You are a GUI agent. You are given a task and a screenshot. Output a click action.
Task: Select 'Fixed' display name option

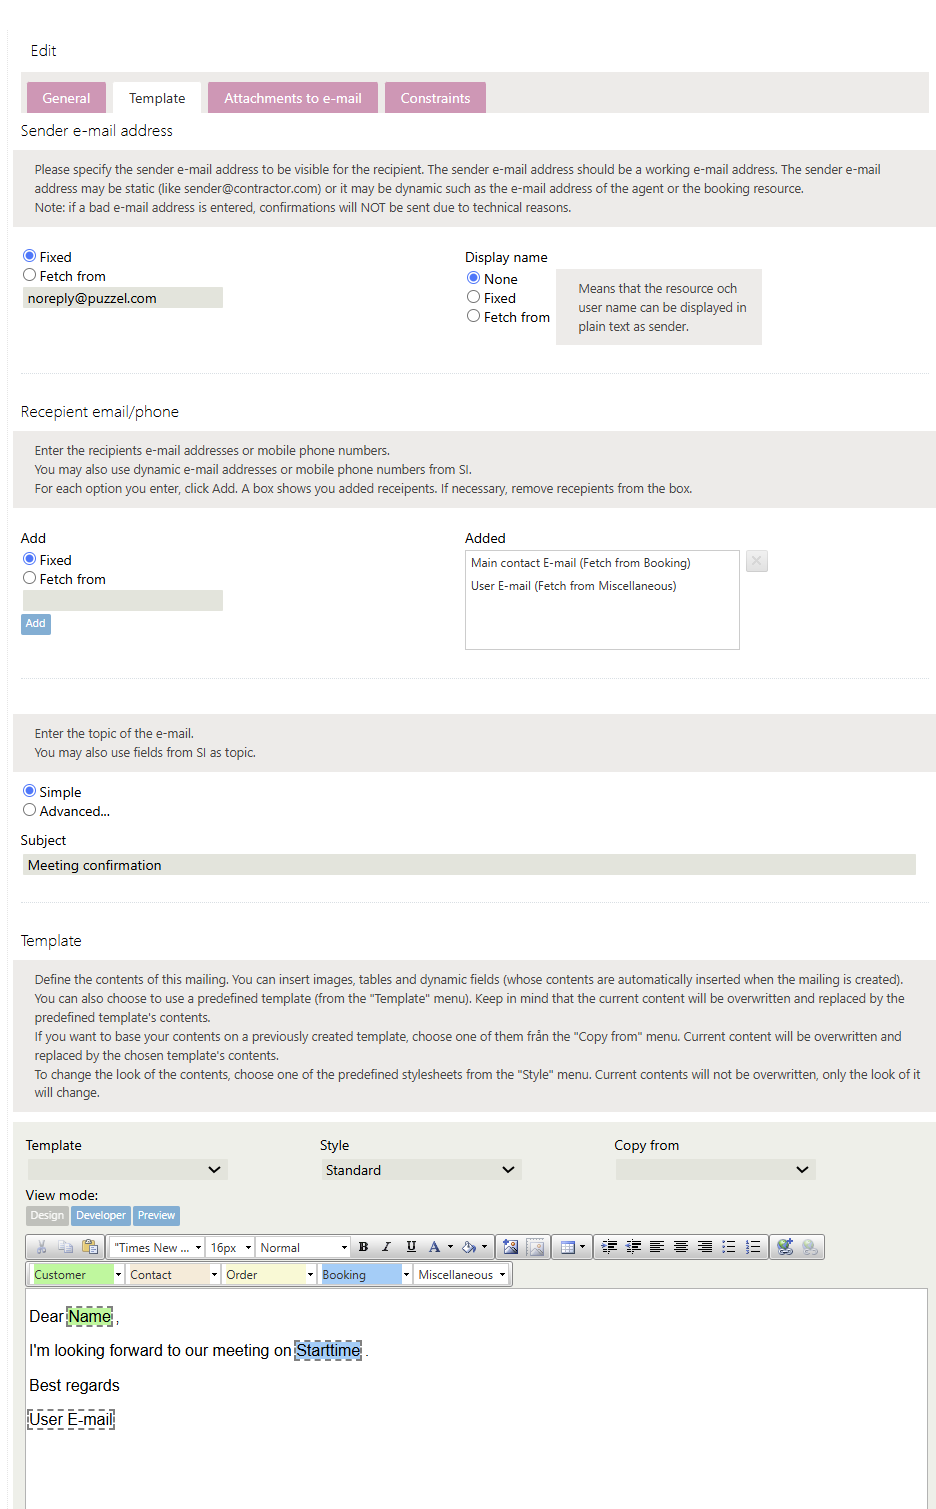474,297
